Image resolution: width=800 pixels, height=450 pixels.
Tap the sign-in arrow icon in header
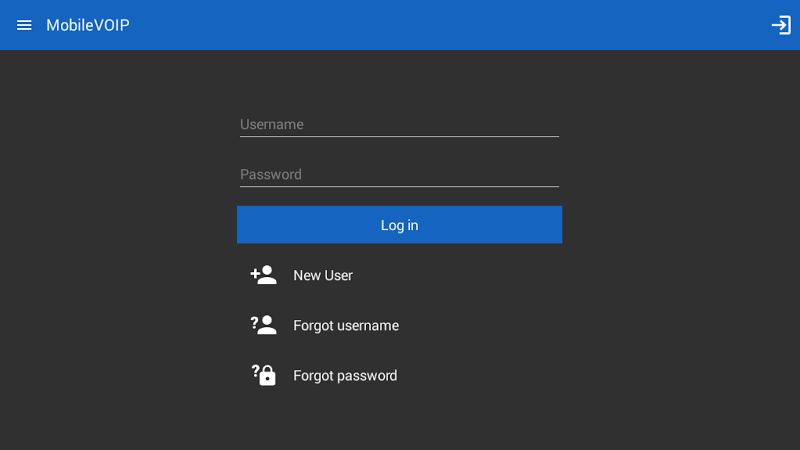tap(781, 25)
